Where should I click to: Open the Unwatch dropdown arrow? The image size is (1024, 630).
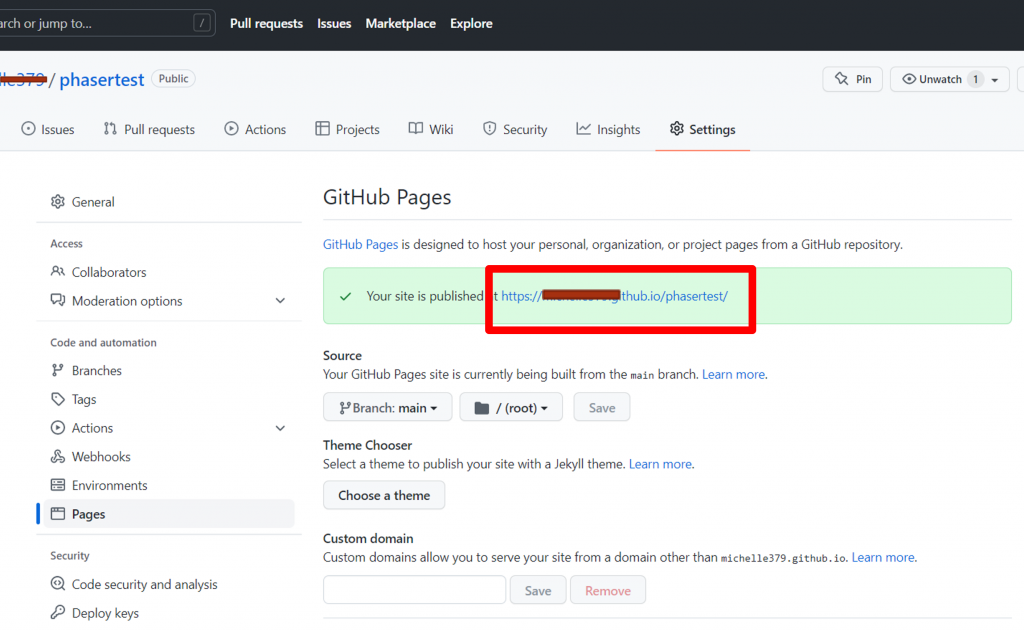[995, 80]
